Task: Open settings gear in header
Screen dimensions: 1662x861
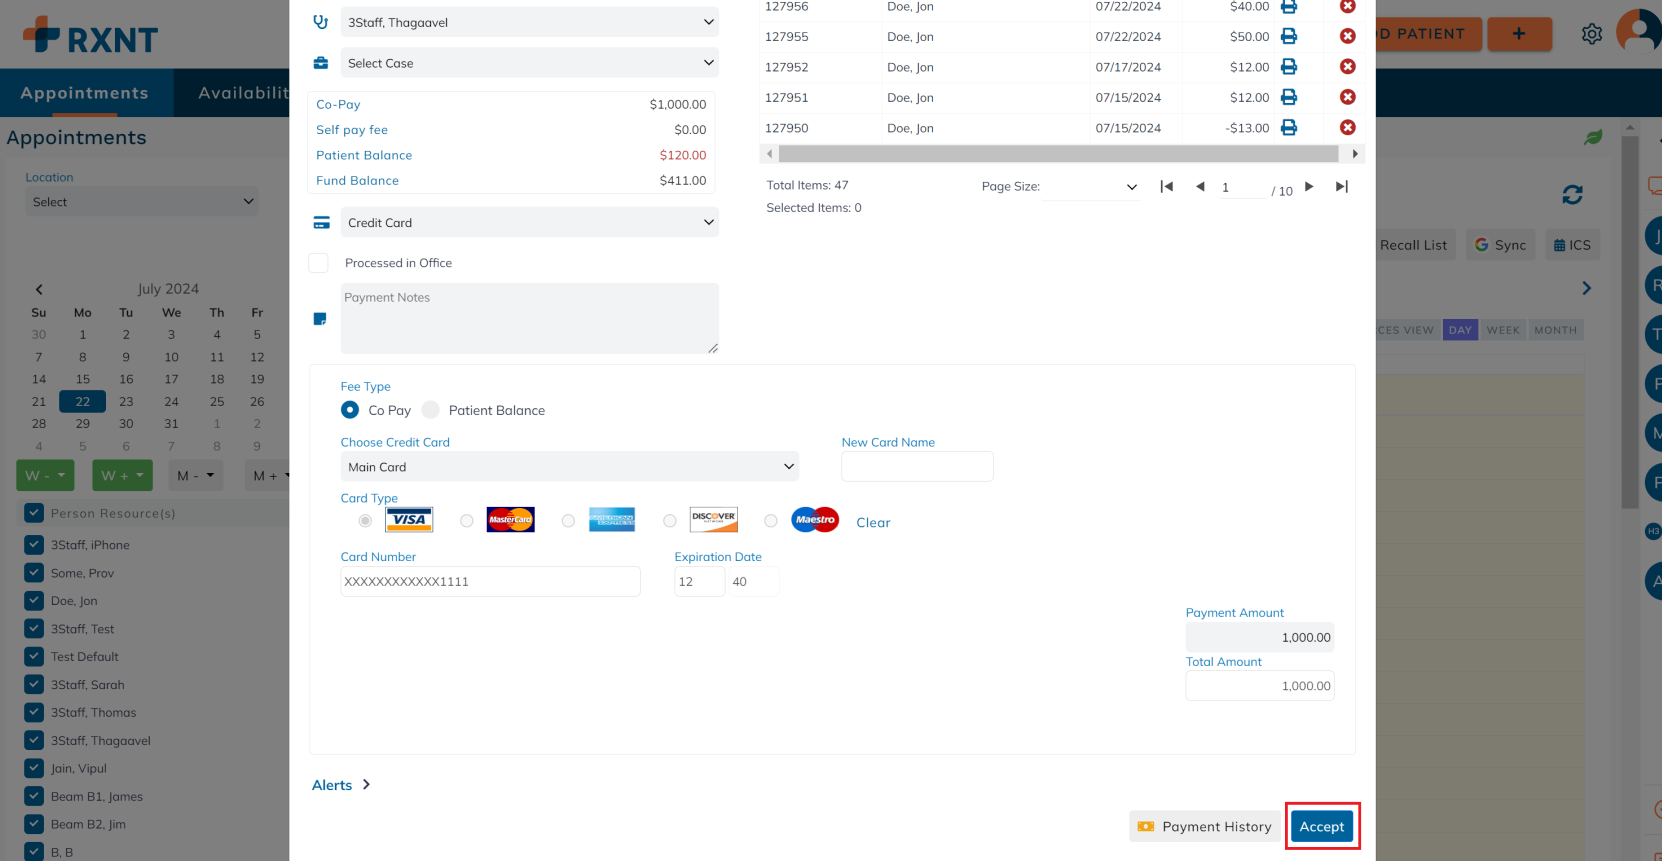Action: (1592, 34)
